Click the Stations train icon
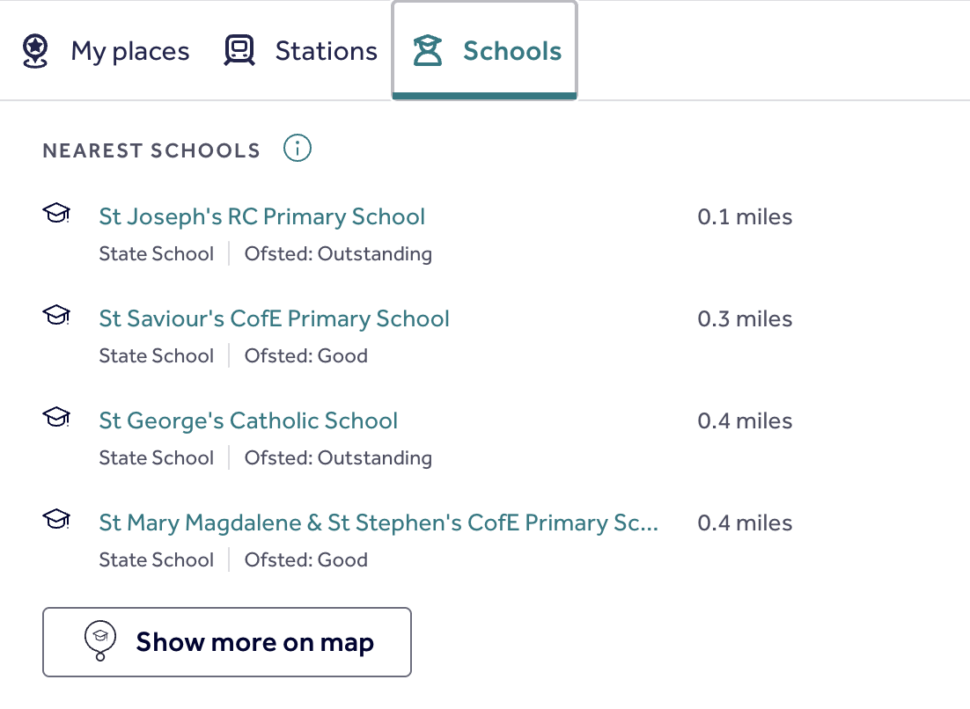The height and width of the screenshot is (709, 970). pos(239,50)
